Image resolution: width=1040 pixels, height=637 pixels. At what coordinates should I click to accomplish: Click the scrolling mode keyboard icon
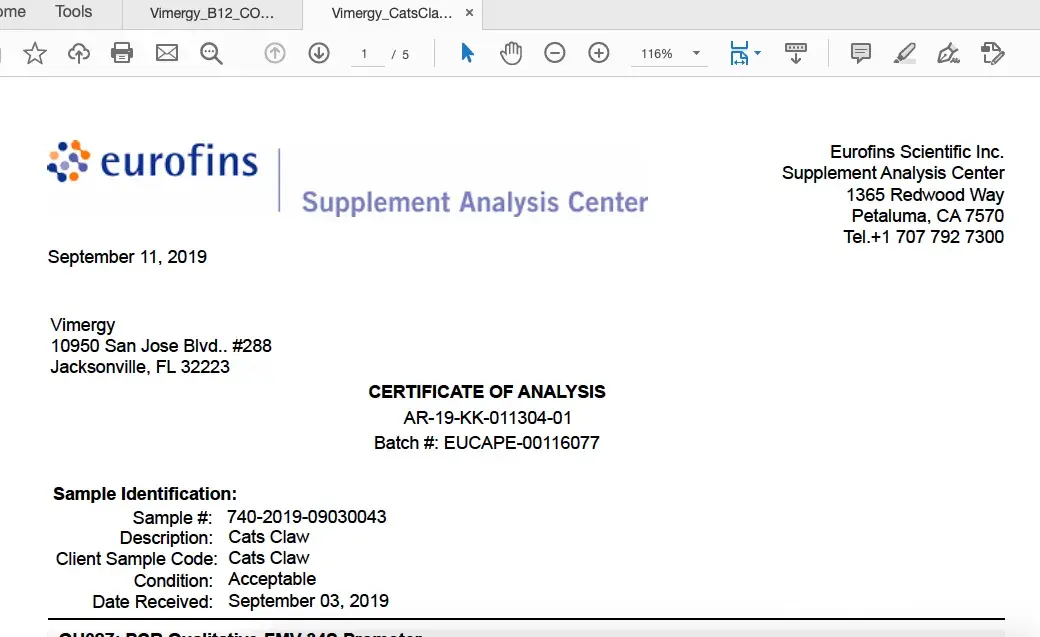pyautogui.click(x=796, y=53)
